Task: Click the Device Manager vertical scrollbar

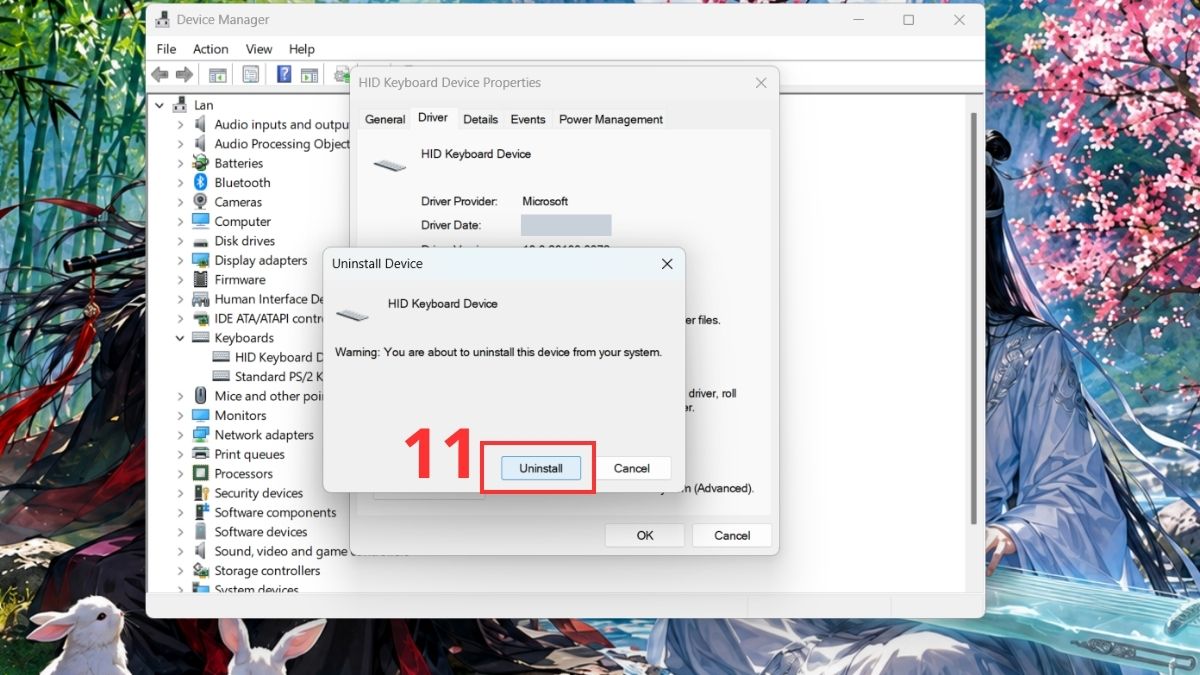Action: tap(974, 320)
